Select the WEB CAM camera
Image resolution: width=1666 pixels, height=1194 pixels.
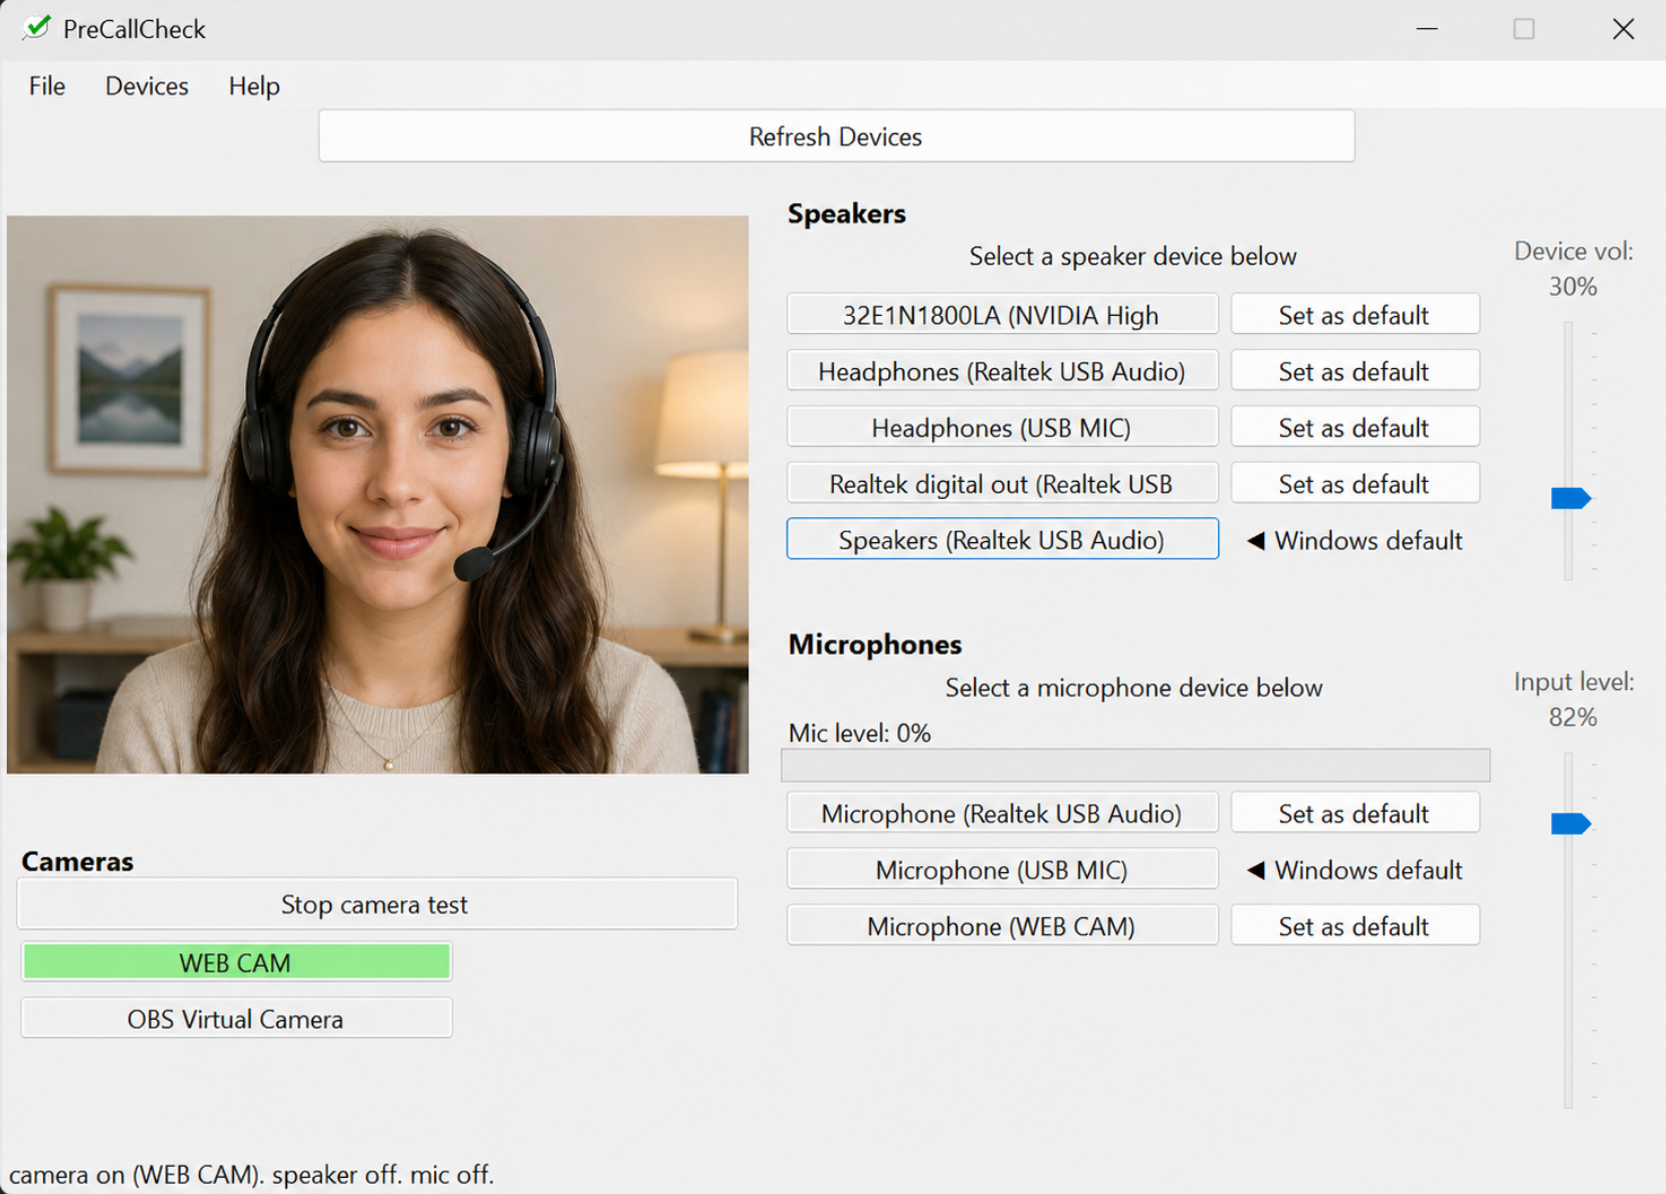[x=236, y=962]
